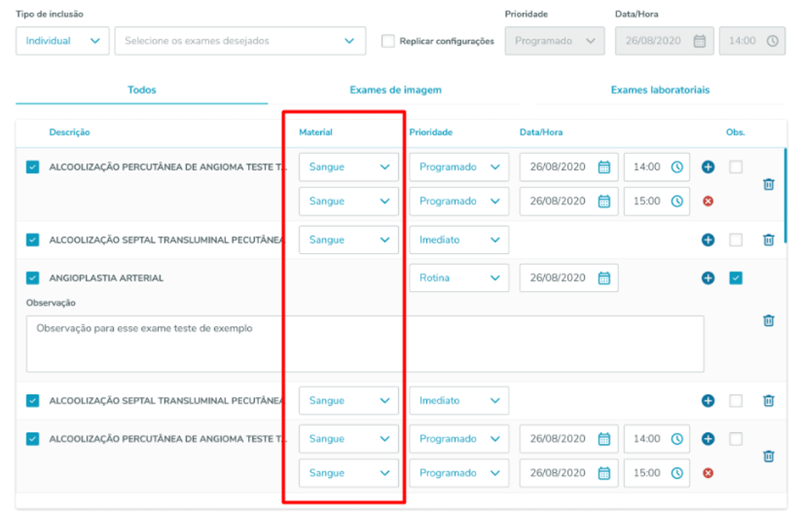Click trash icon of last ALCOOLIZAÇÃO PERCUTÂNEA exam

tap(768, 456)
